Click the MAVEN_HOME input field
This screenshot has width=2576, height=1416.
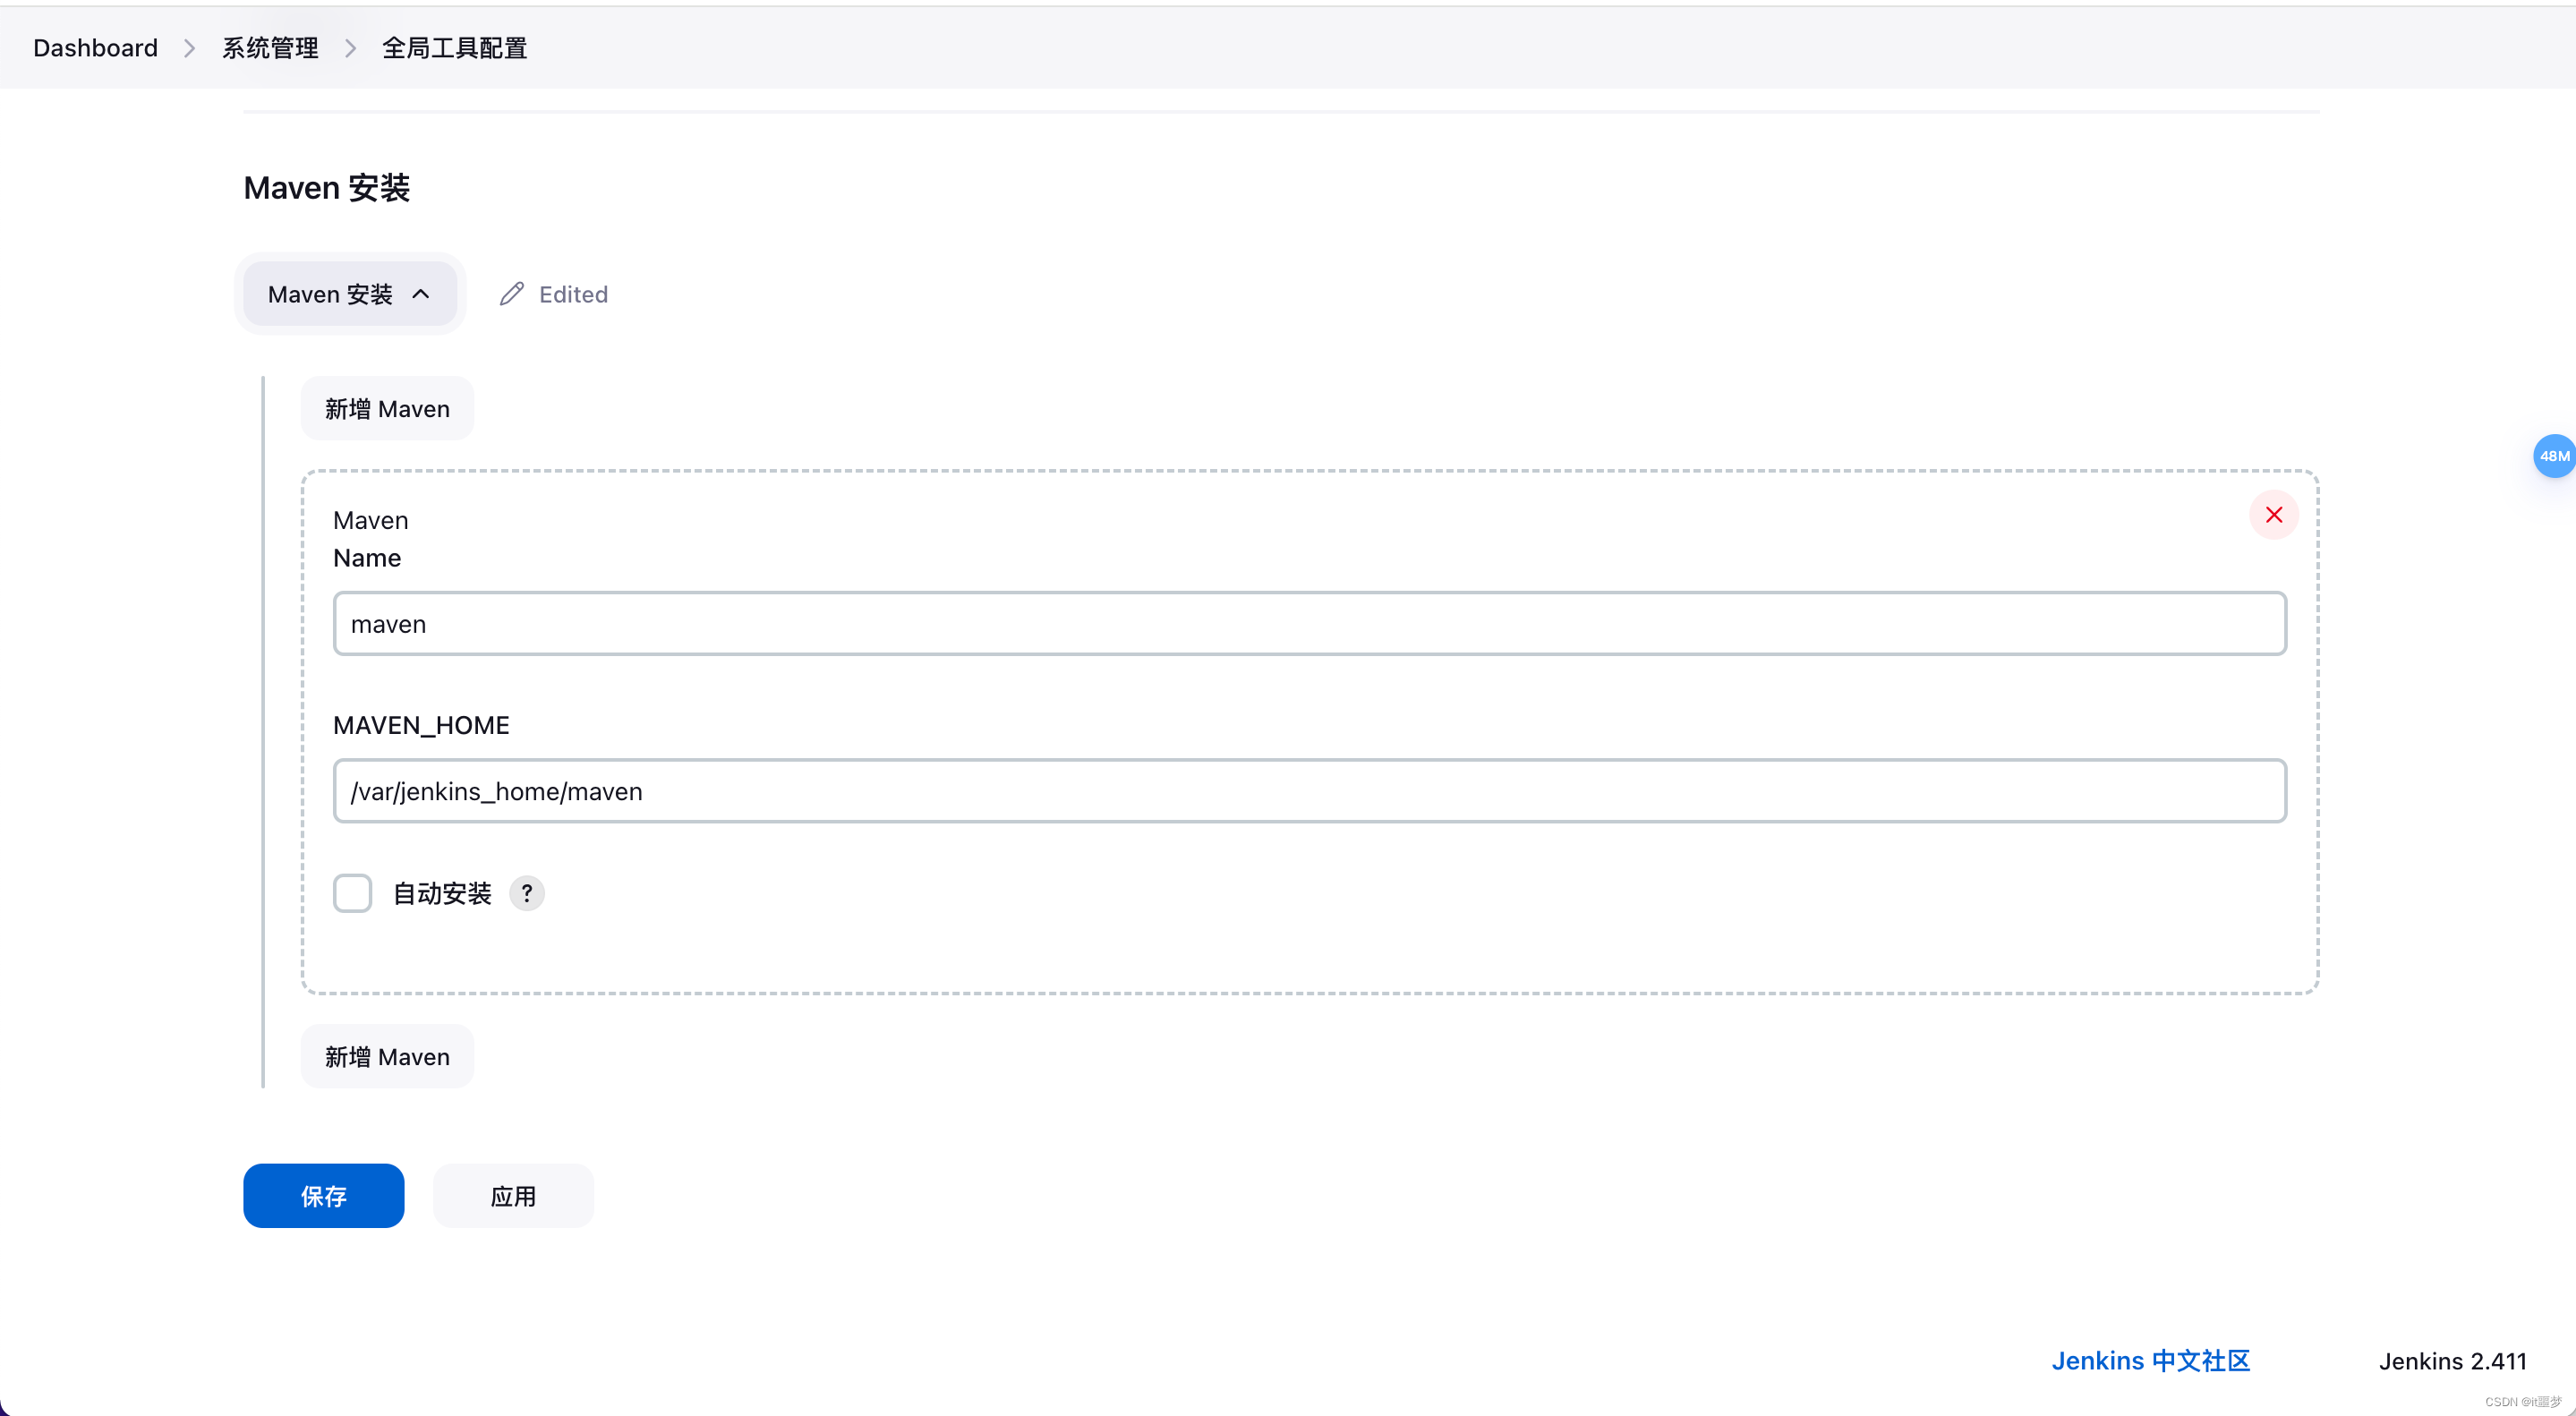[x=1309, y=790]
